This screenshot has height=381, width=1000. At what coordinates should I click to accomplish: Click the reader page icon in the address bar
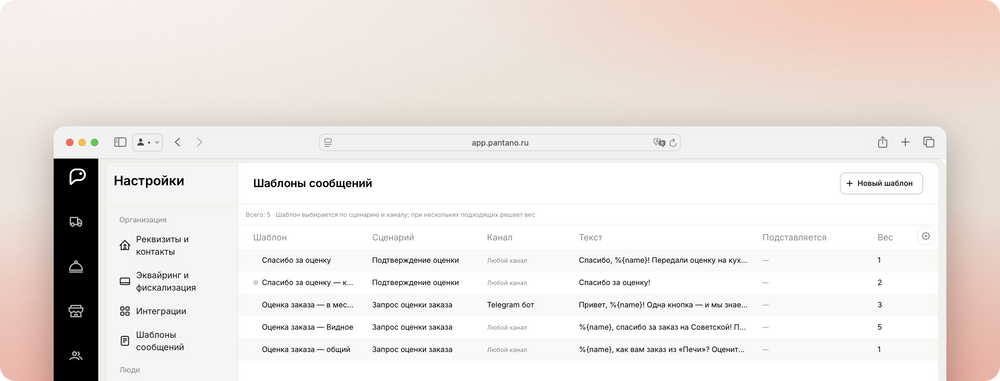[x=328, y=142]
